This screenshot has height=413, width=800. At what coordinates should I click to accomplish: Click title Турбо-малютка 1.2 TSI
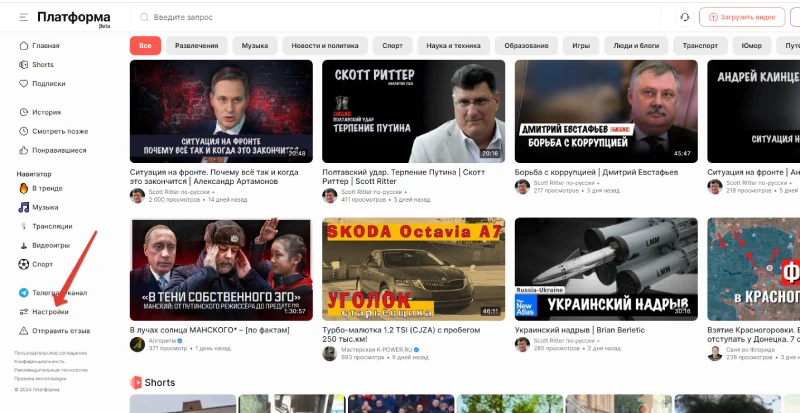tap(401, 334)
